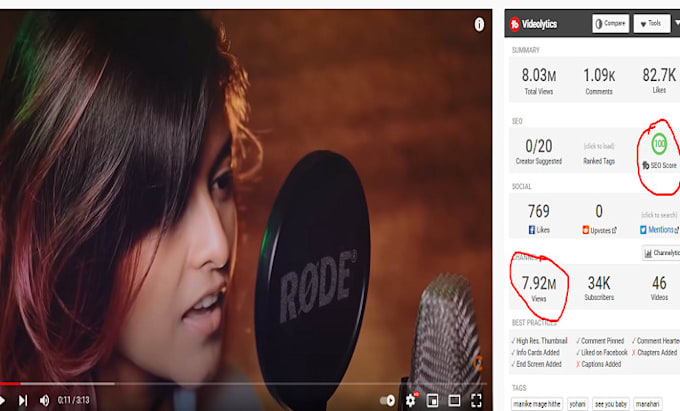Skip to next video button

pyautogui.click(x=23, y=400)
